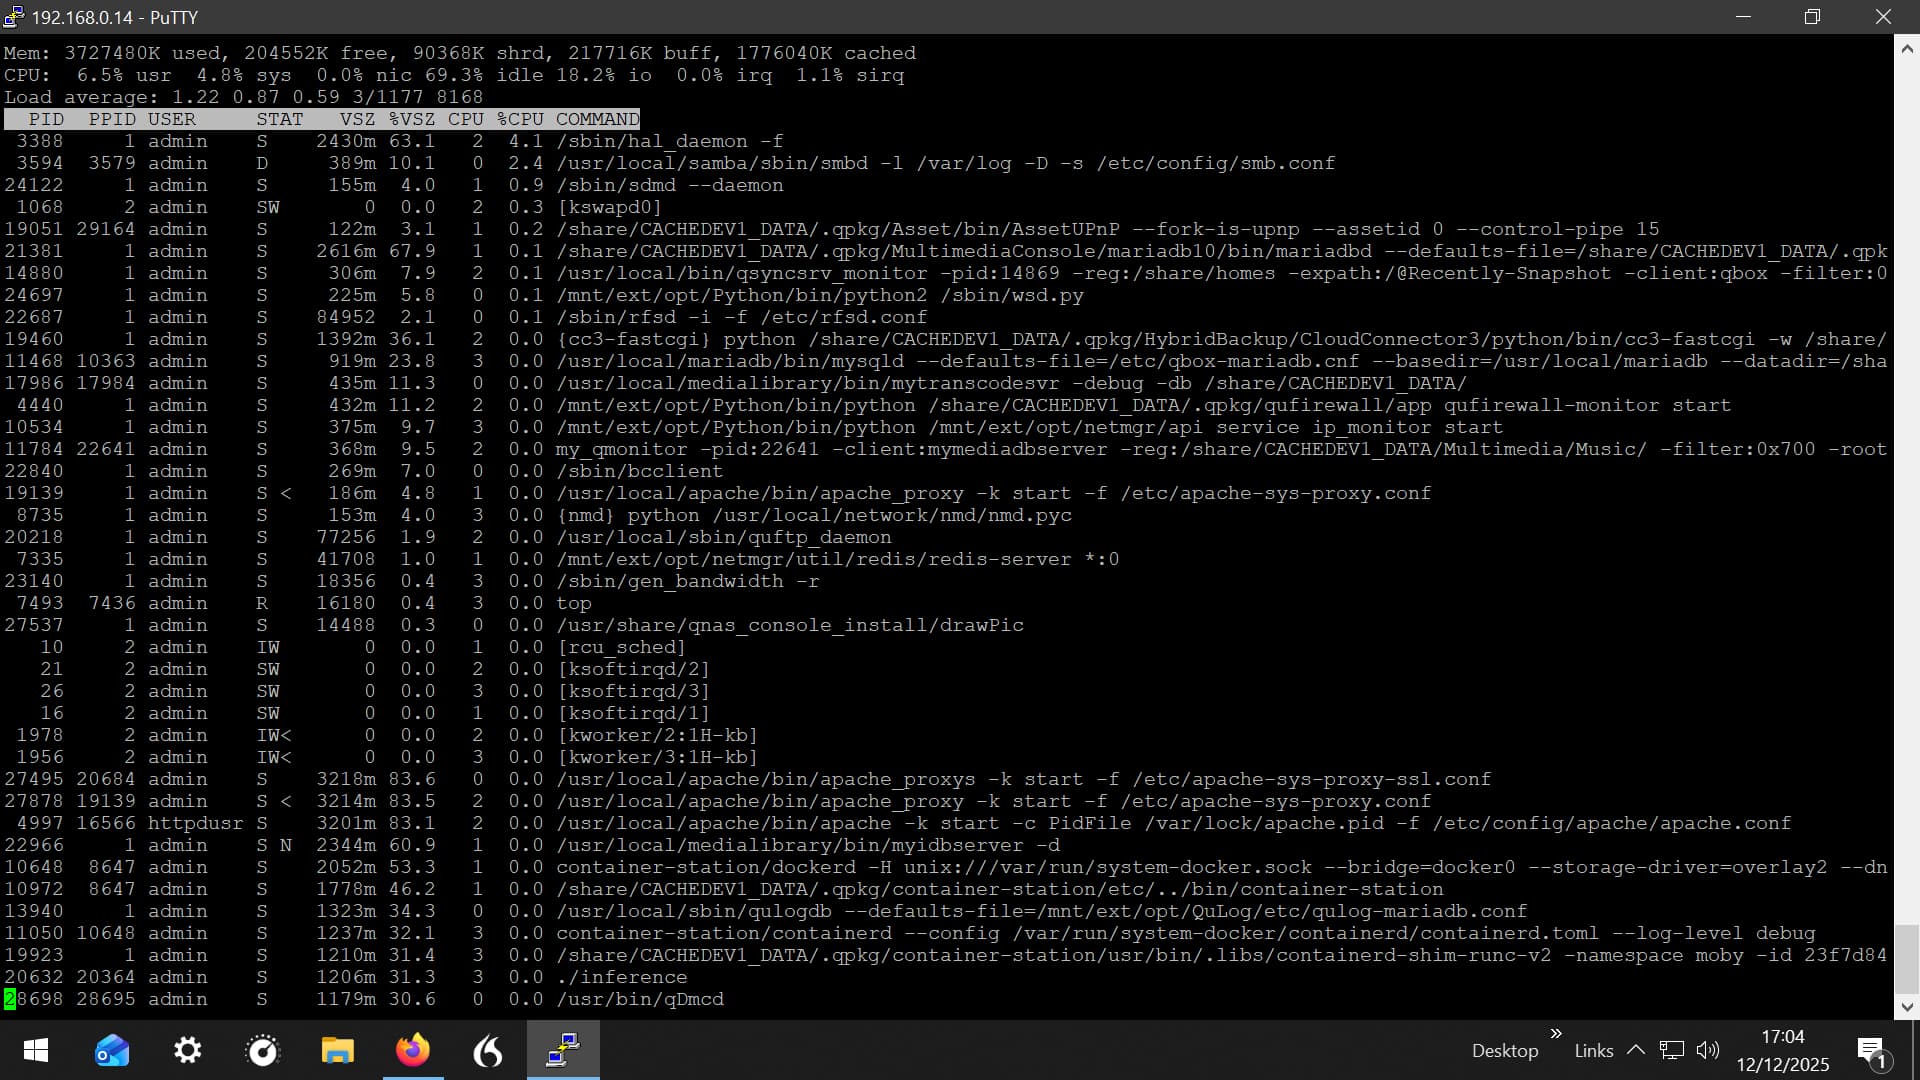The image size is (1920, 1080).
Task: Click the volume speaker tray icon
Action: [1707, 1050]
